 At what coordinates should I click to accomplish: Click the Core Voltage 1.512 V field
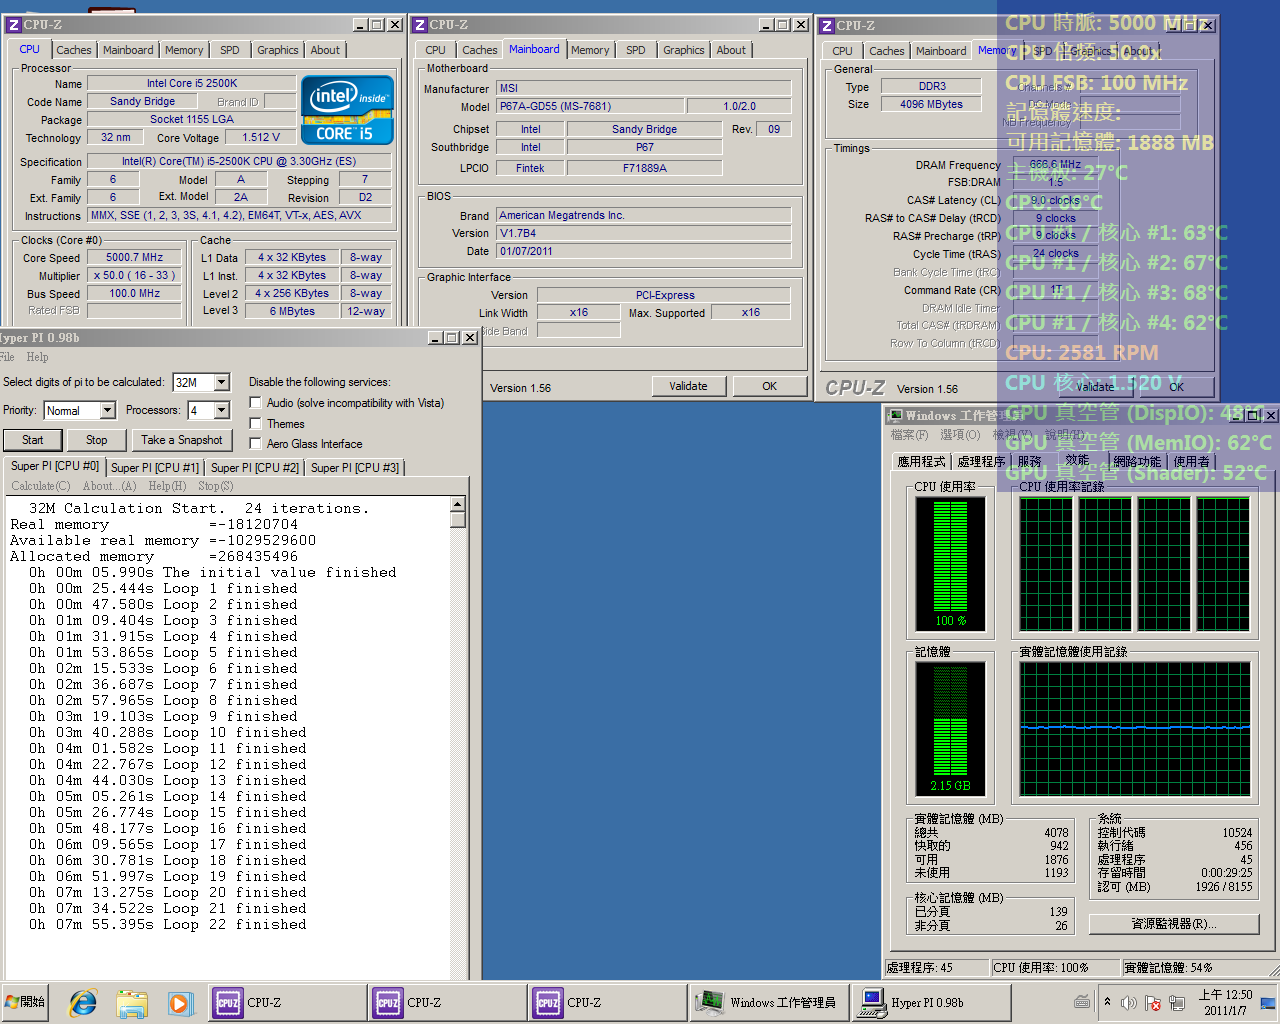(x=261, y=138)
